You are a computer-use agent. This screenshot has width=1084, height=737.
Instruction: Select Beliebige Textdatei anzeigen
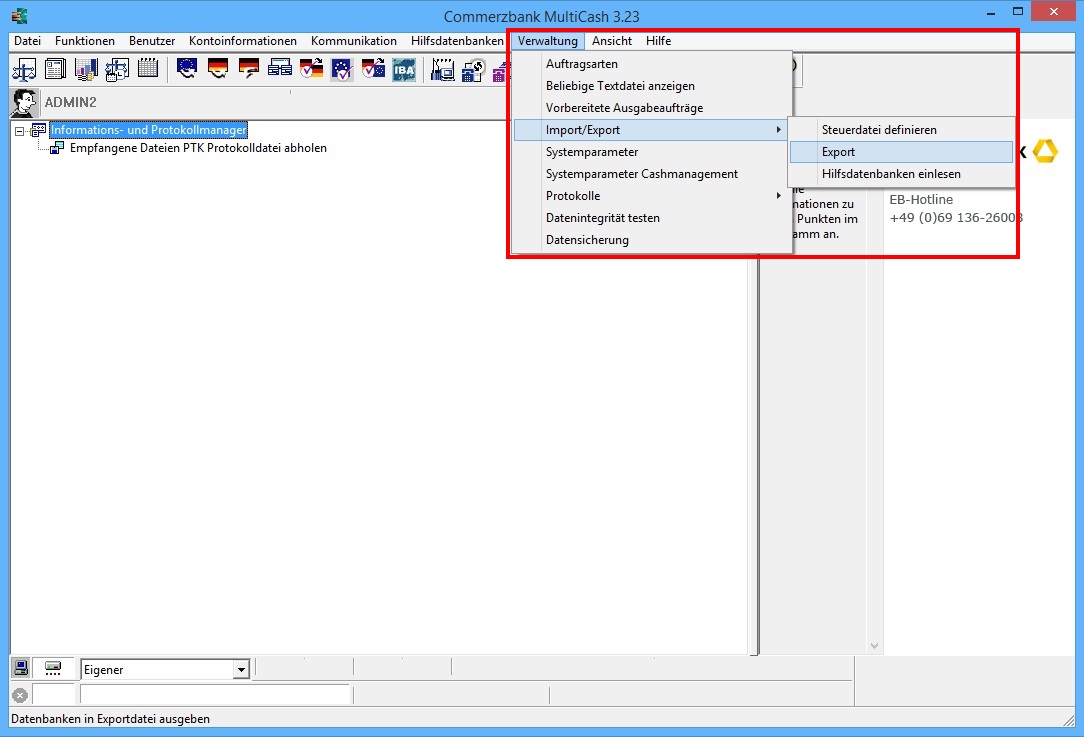pos(652,86)
